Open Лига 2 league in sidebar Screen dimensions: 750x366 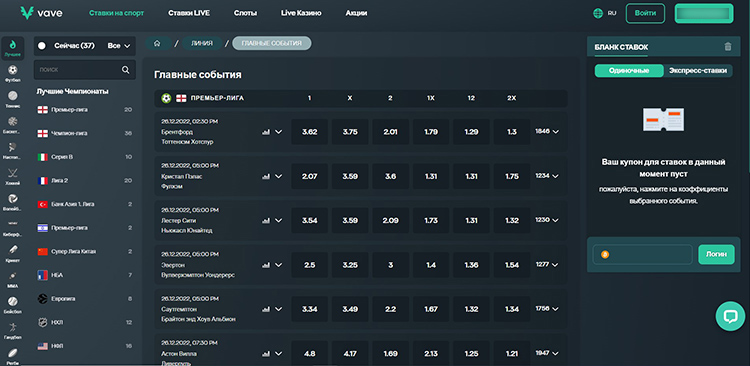coord(84,181)
